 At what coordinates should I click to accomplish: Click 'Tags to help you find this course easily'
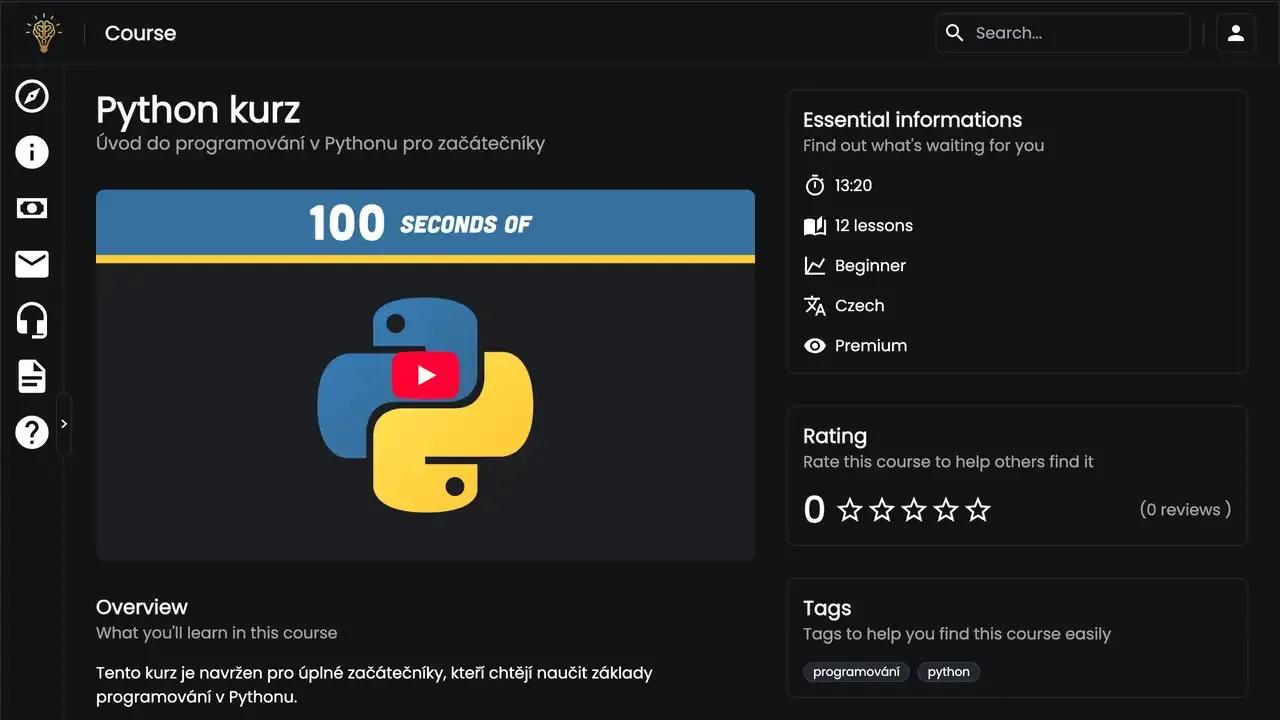(x=957, y=634)
